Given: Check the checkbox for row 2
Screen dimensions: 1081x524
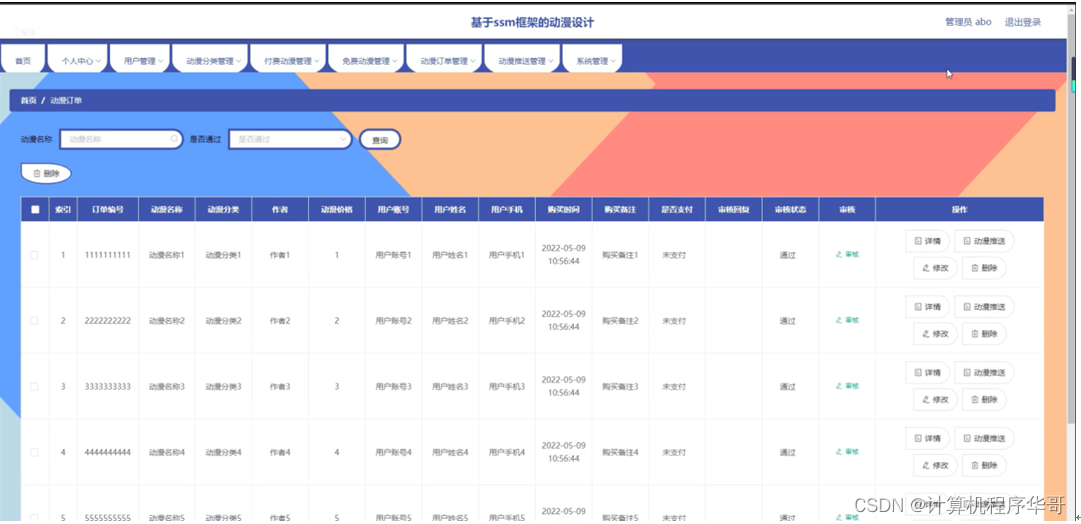Looking at the screenshot, I should [x=34, y=321].
